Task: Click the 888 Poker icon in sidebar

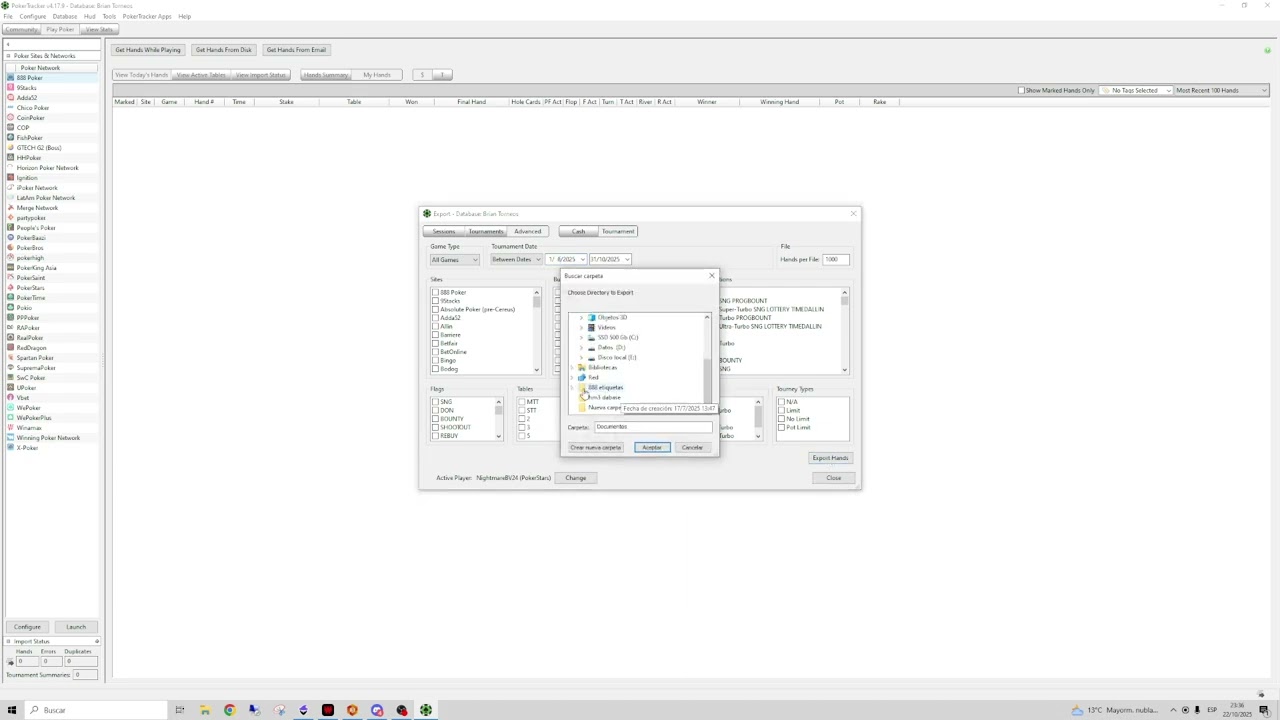Action: coord(10,78)
